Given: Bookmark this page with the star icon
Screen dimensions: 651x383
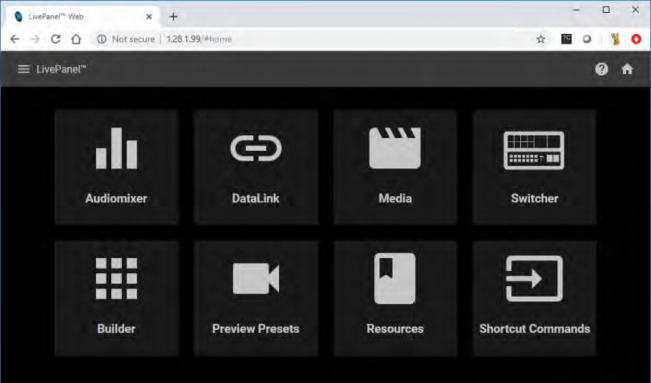Looking at the screenshot, I should 541,39.
